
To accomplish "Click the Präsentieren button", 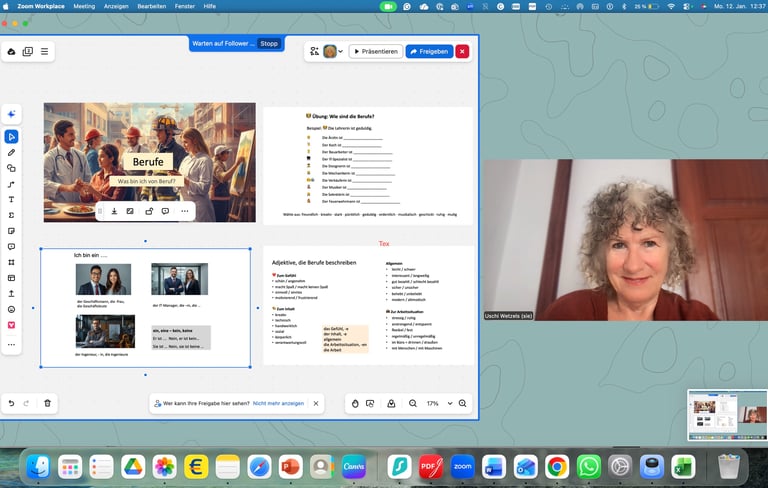I will click(x=376, y=51).
